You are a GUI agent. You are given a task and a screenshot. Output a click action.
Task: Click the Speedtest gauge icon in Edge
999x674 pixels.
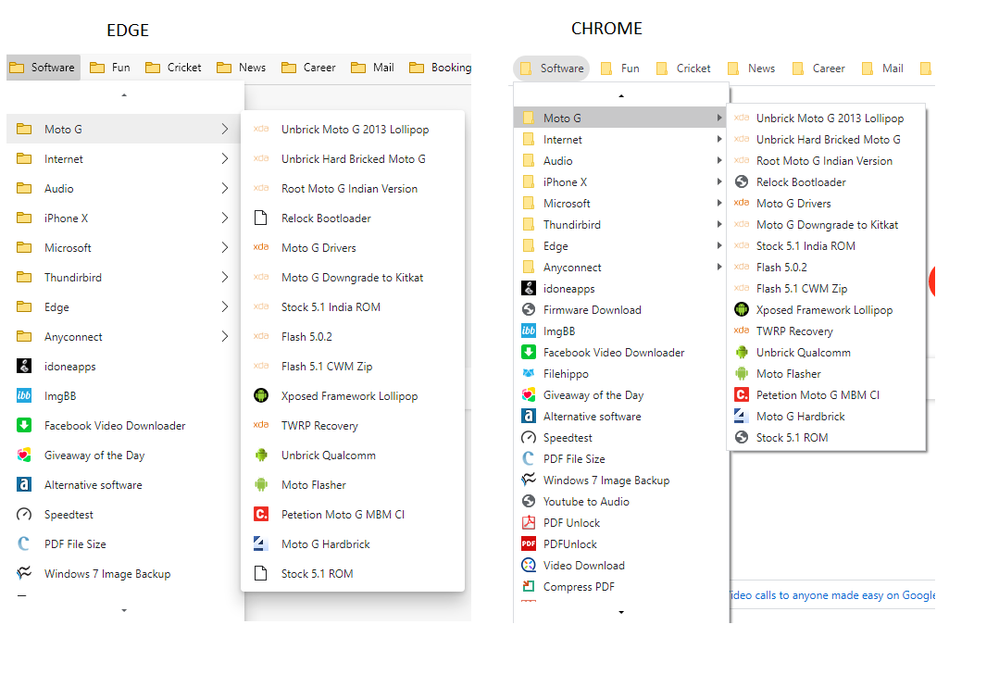coord(24,514)
